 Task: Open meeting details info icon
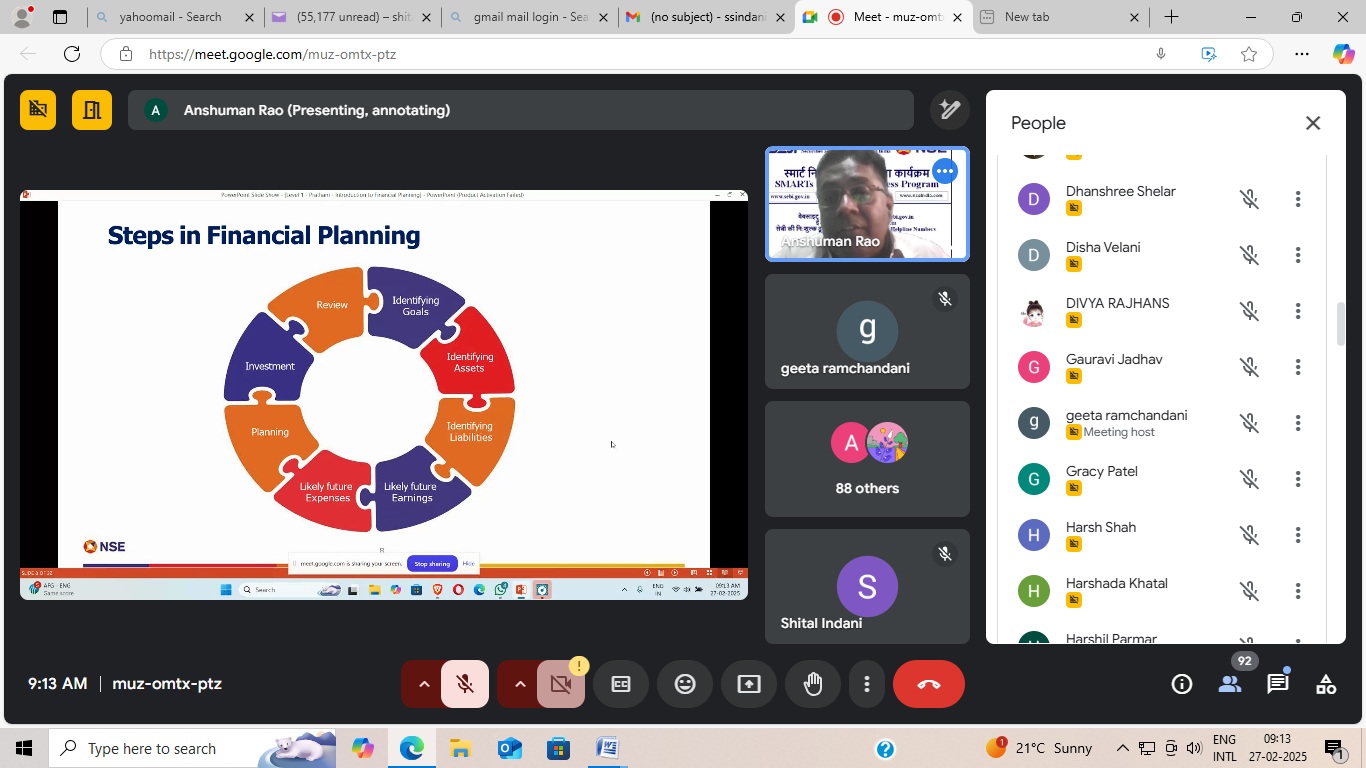click(x=1182, y=684)
